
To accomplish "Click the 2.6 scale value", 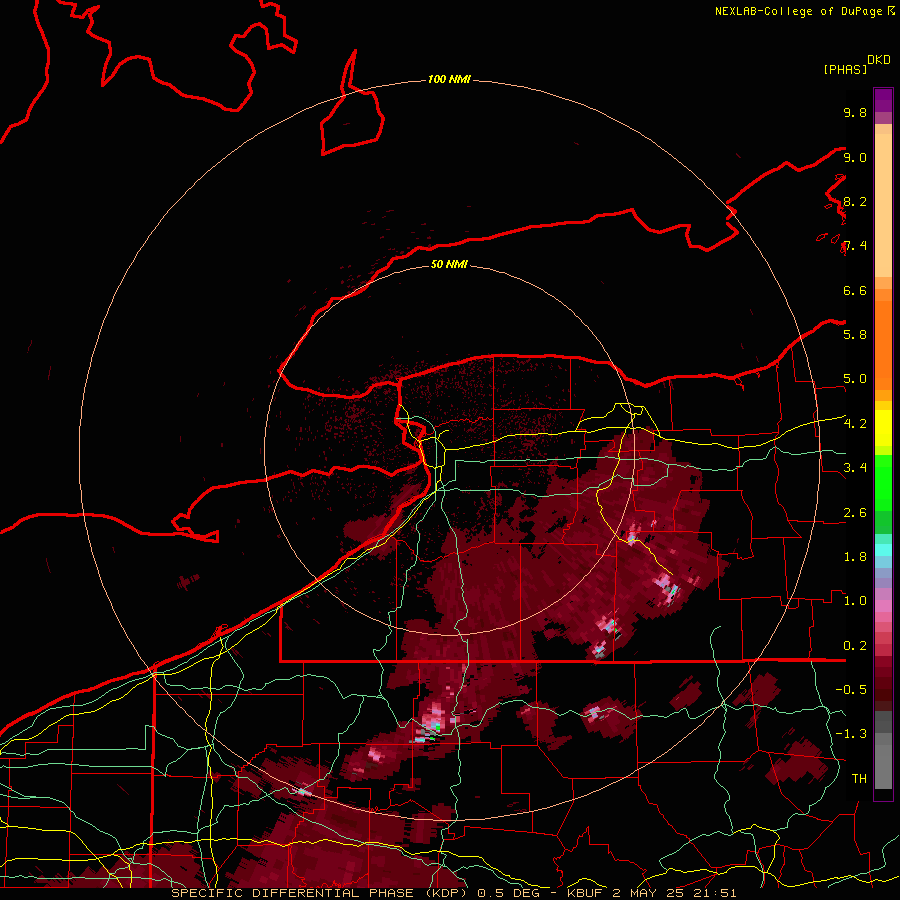I will pos(855,513).
